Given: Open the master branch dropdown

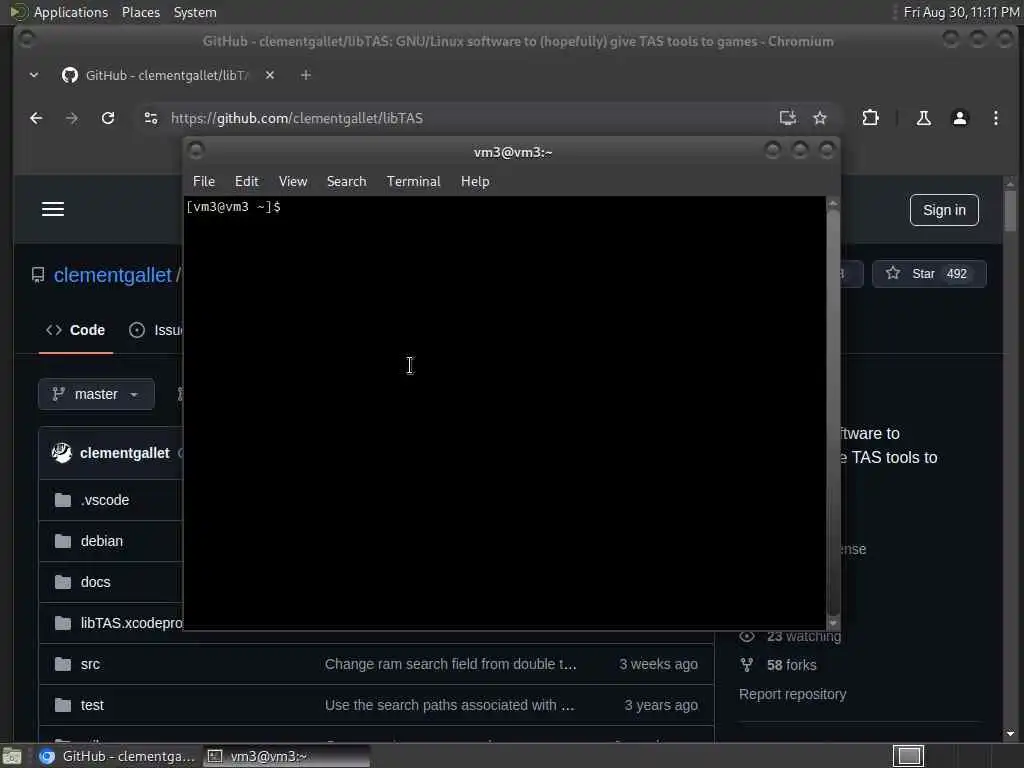Looking at the screenshot, I should [x=96, y=394].
